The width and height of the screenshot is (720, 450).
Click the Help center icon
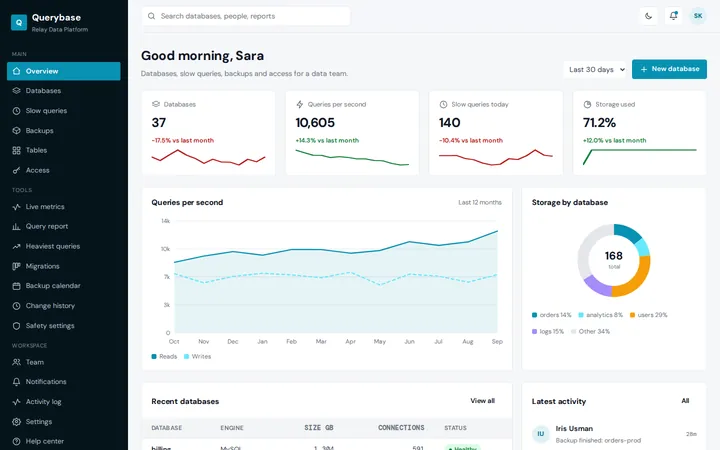[17, 441]
